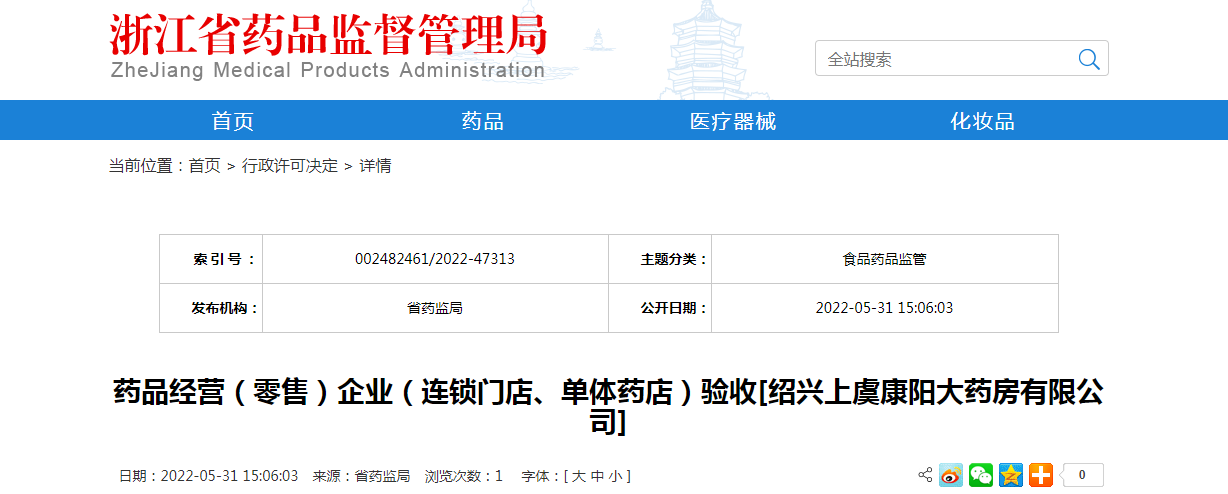Click ZheJiang Medical Products Administration subtitle
Image resolution: width=1228 pixels, height=494 pixels.
point(328,71)
